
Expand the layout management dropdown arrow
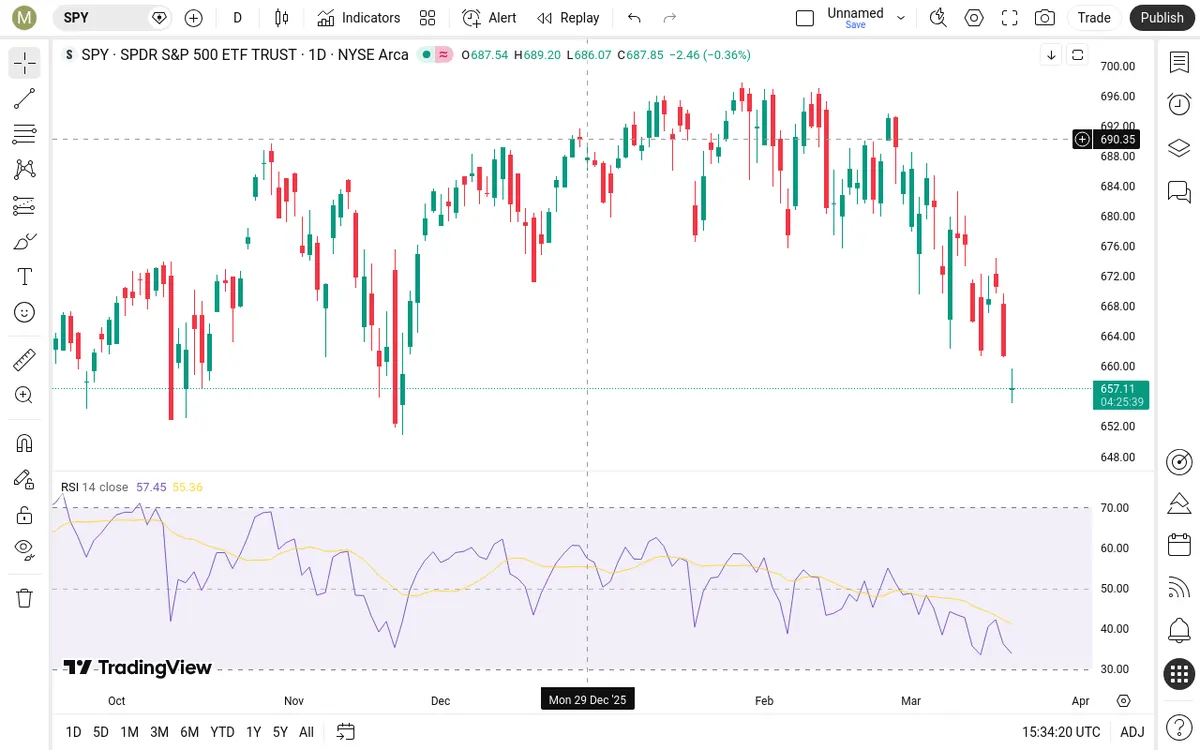(901, 17)
